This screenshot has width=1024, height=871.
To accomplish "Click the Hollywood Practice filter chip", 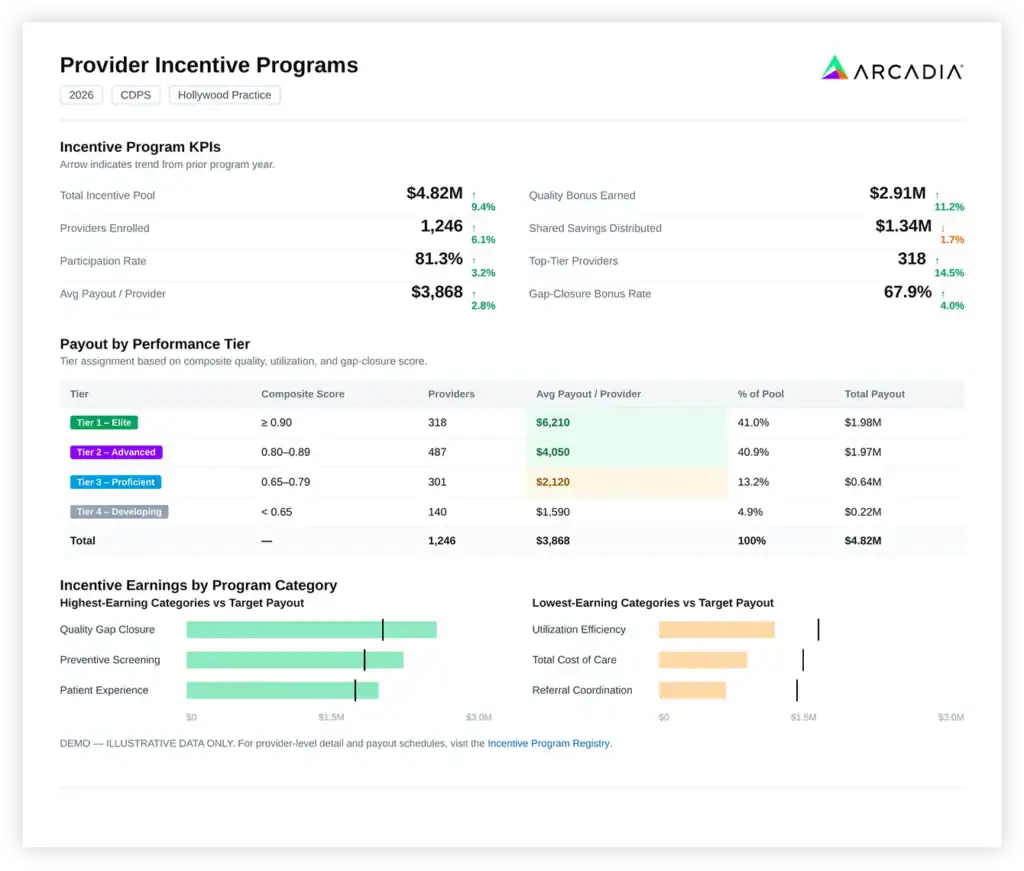I will (x=225, y=95).
